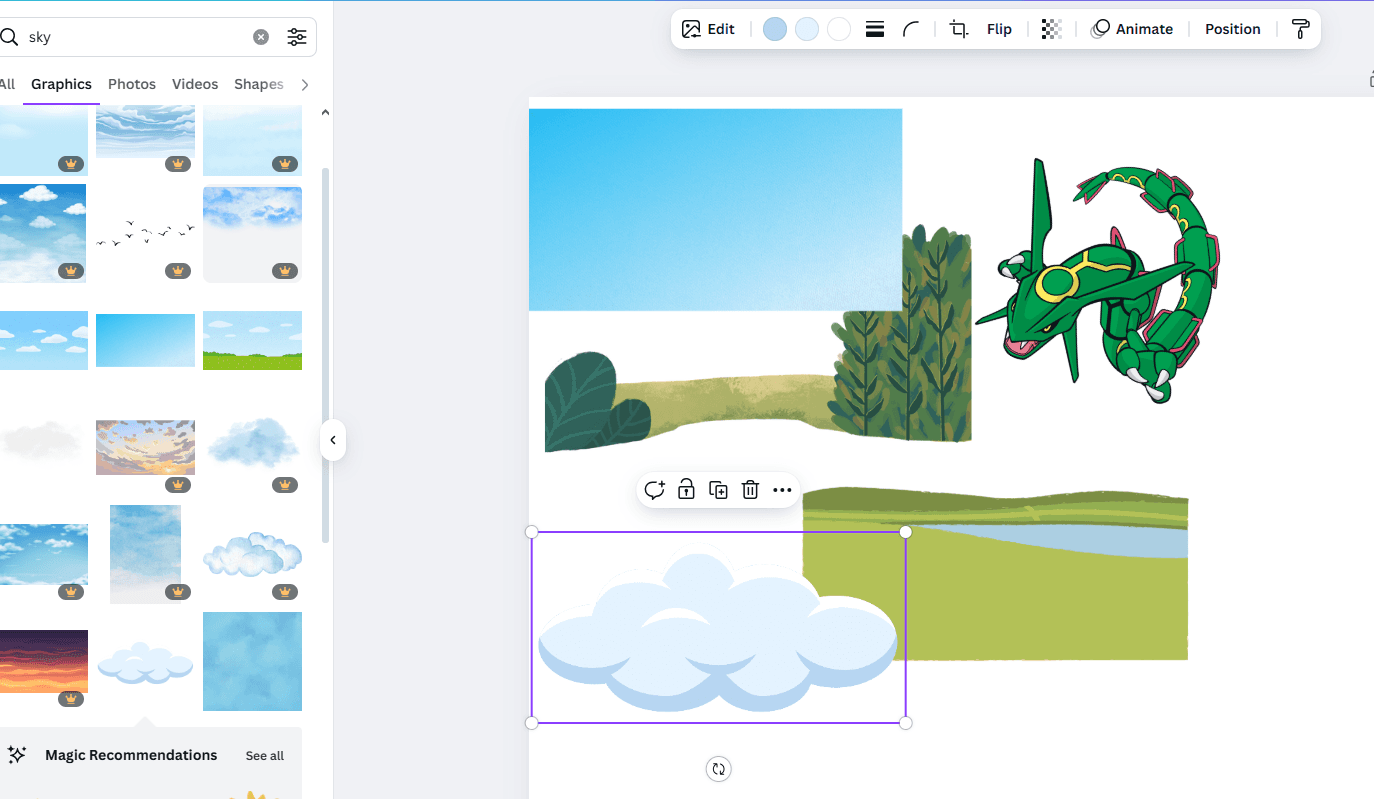Toggle lock on the selected cloud

686,490
